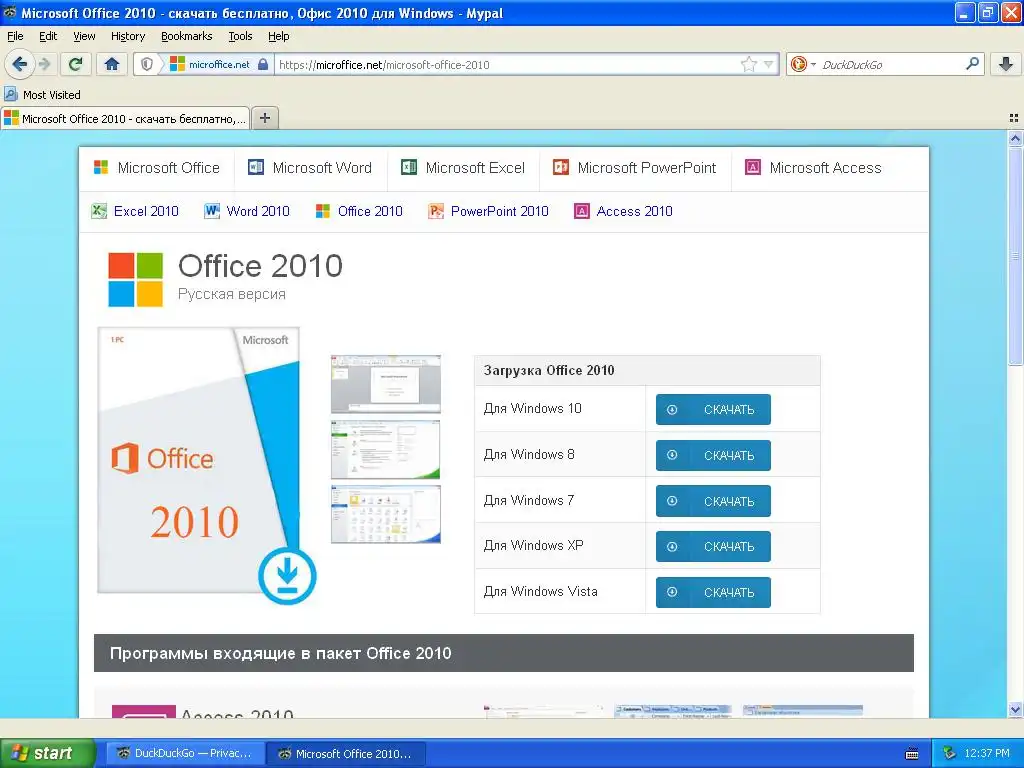Open the list all tabs button
Image resolution: width=1024 pixels, height=768 pixels.
coord(1014,118)
